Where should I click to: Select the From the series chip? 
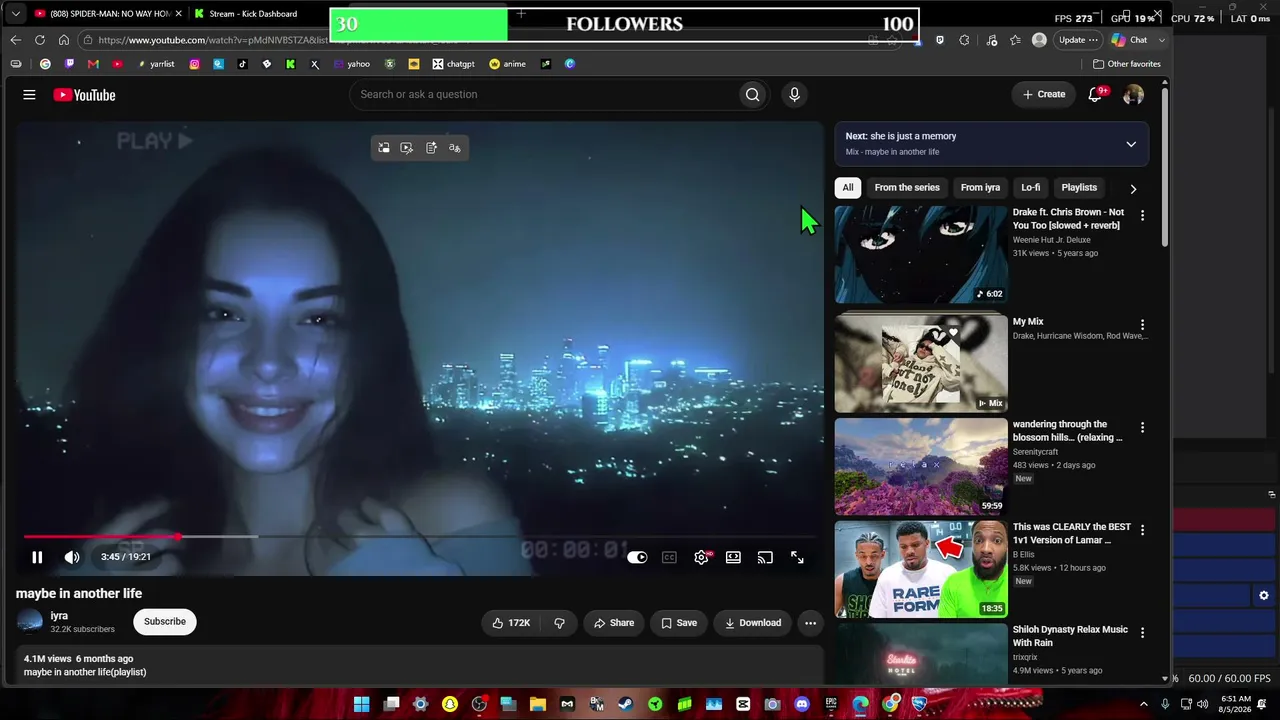[x=907, y=188]
